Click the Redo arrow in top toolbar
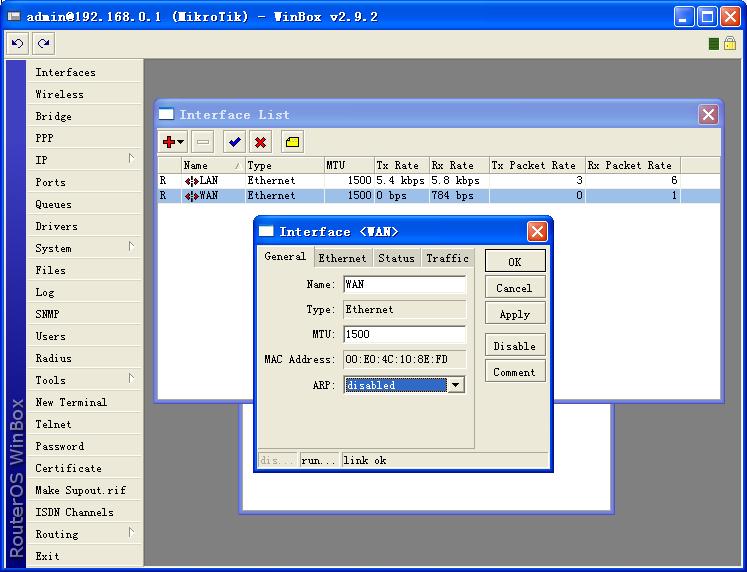The width and height of the screenshot is (747, 572). tap(43, 44)
